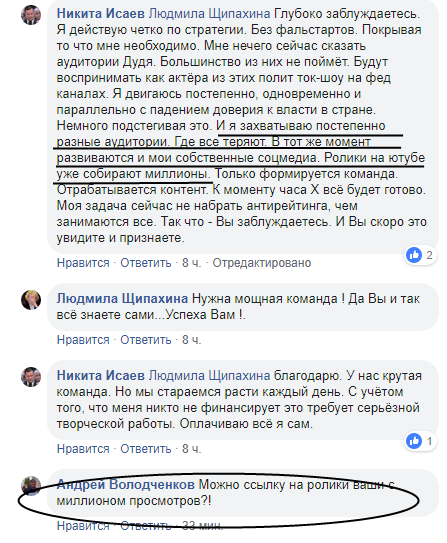
Task: Reply to first comment with Ответить
Action: [x=146, y=263]
